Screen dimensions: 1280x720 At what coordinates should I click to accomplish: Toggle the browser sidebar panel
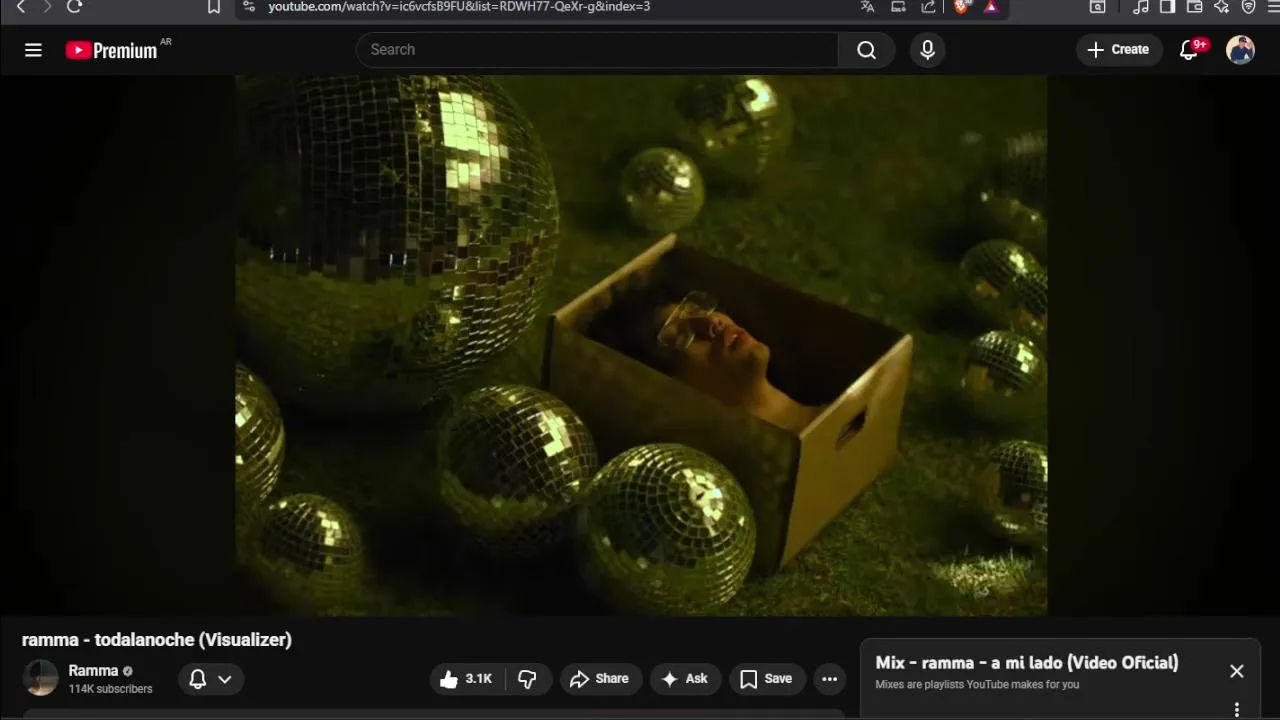coord(1167,7)
